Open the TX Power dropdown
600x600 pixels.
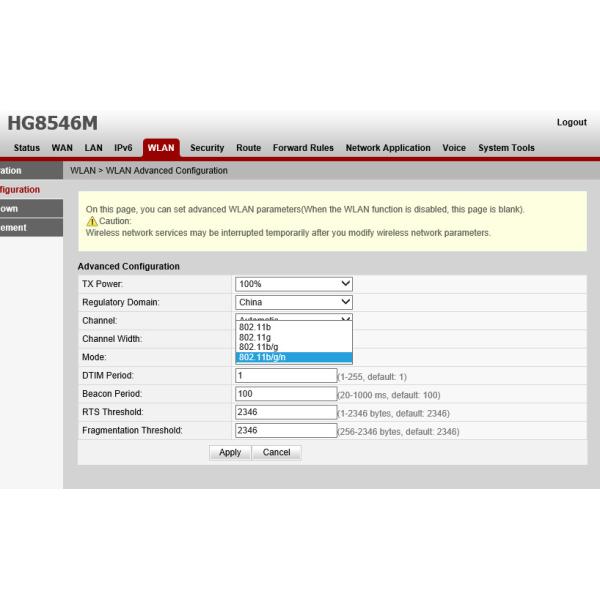click(294, 284)
